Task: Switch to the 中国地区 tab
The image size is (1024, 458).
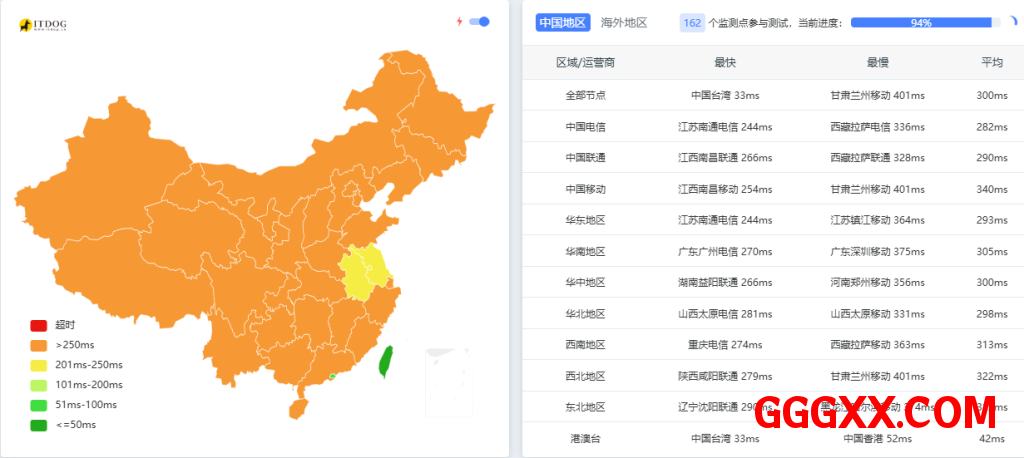Action: (562, 22)
